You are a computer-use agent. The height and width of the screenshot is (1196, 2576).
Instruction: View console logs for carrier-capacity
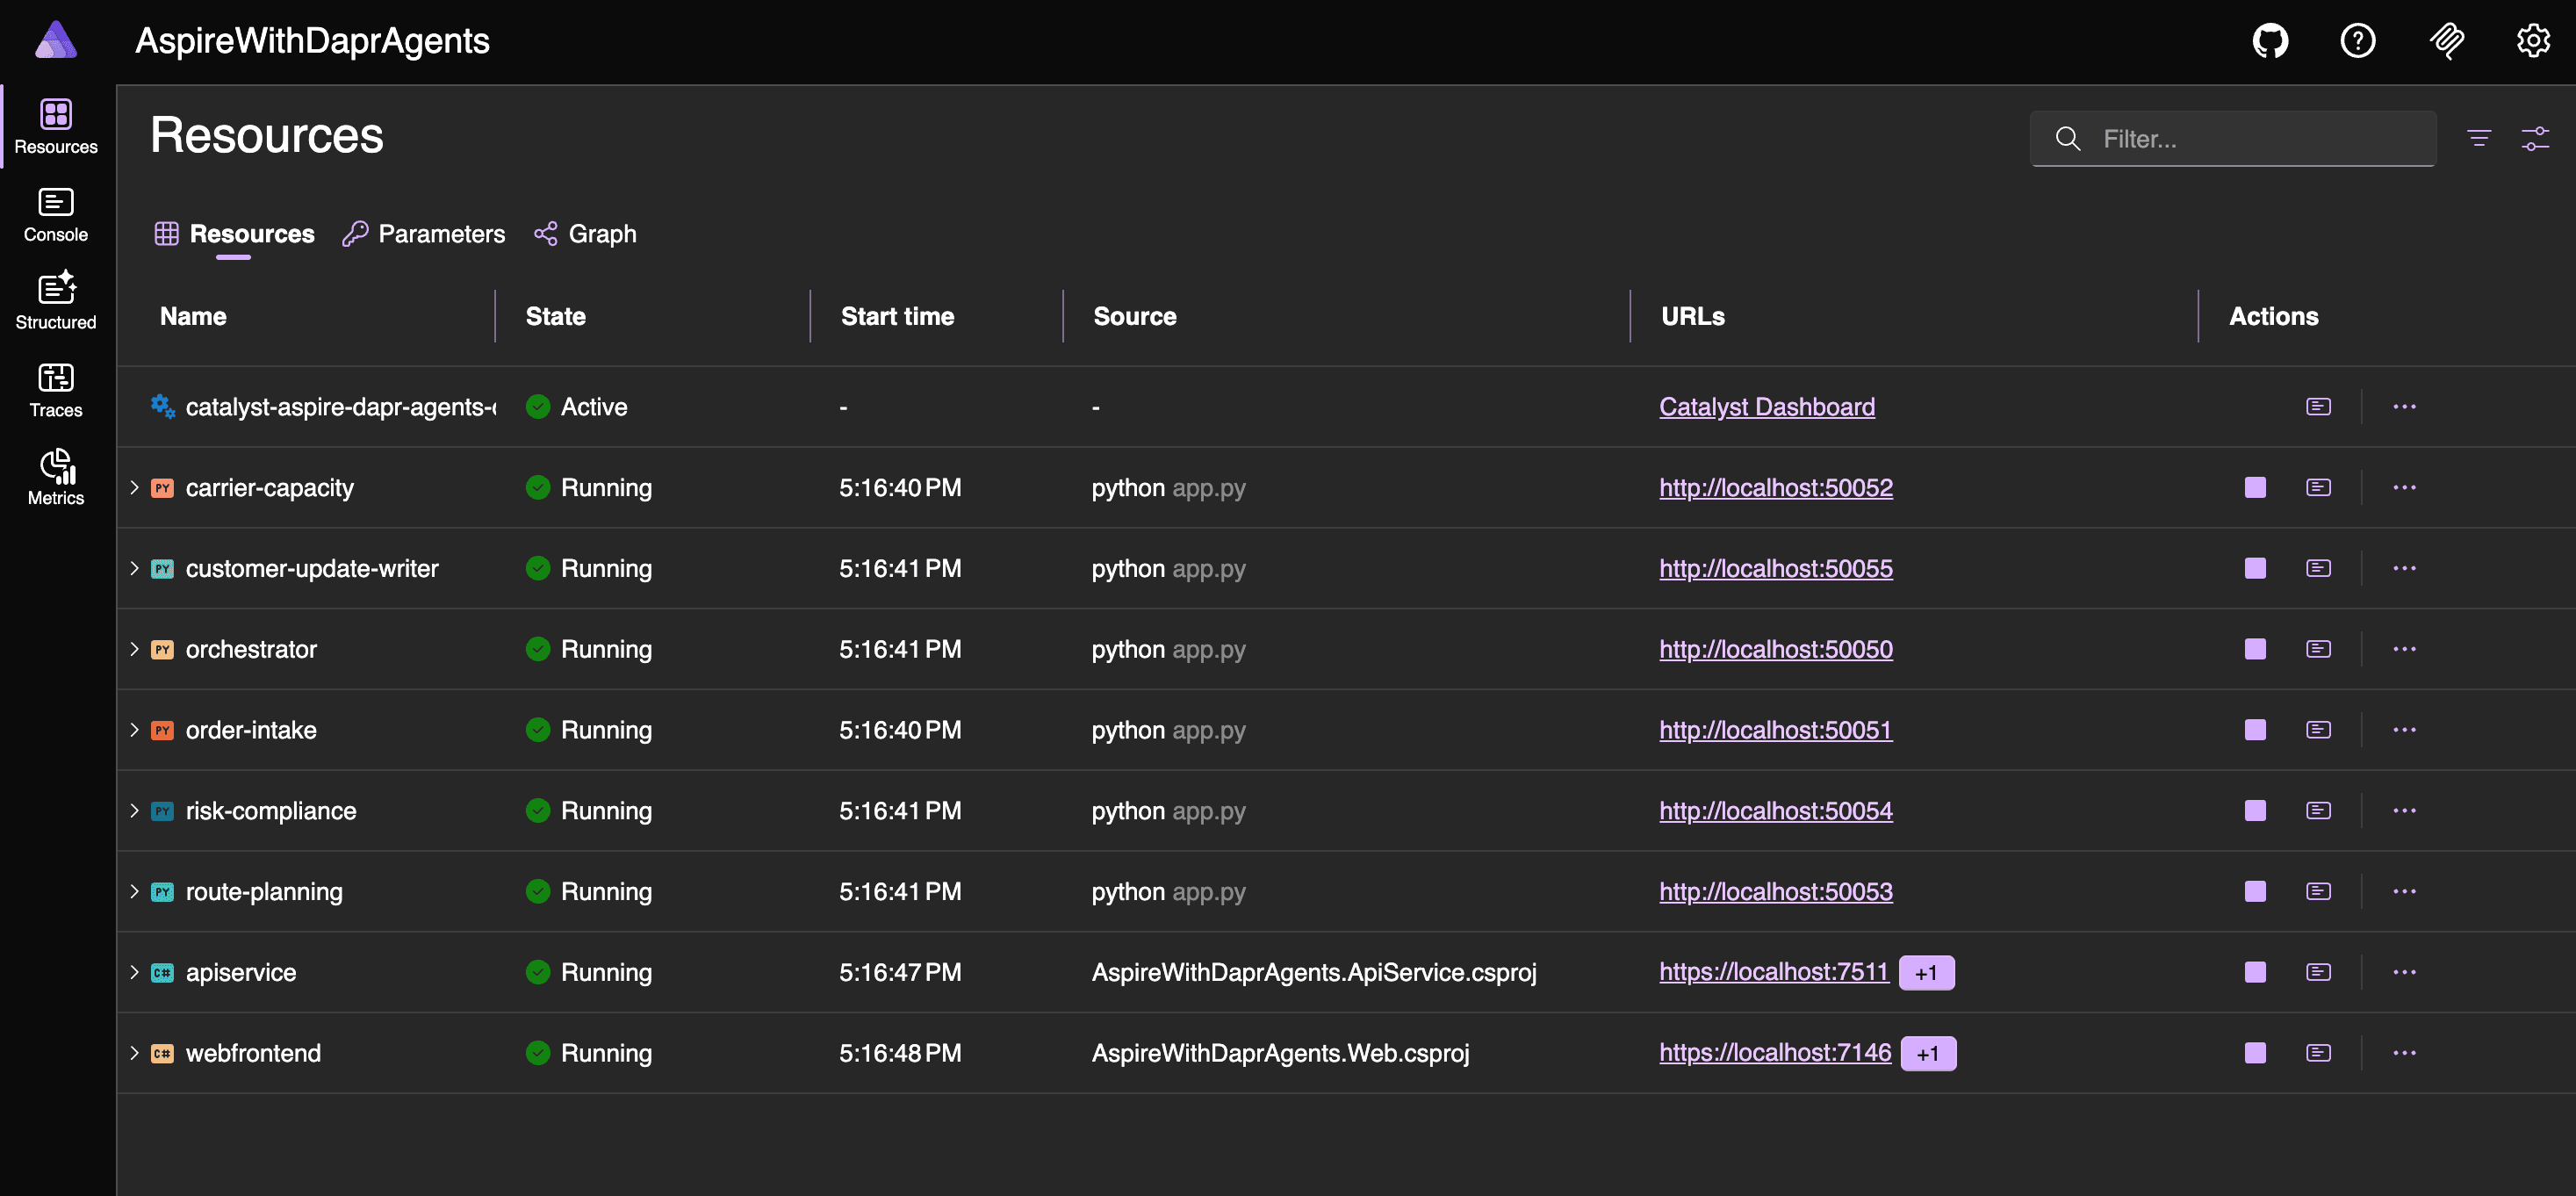[x=2318, y=487]
